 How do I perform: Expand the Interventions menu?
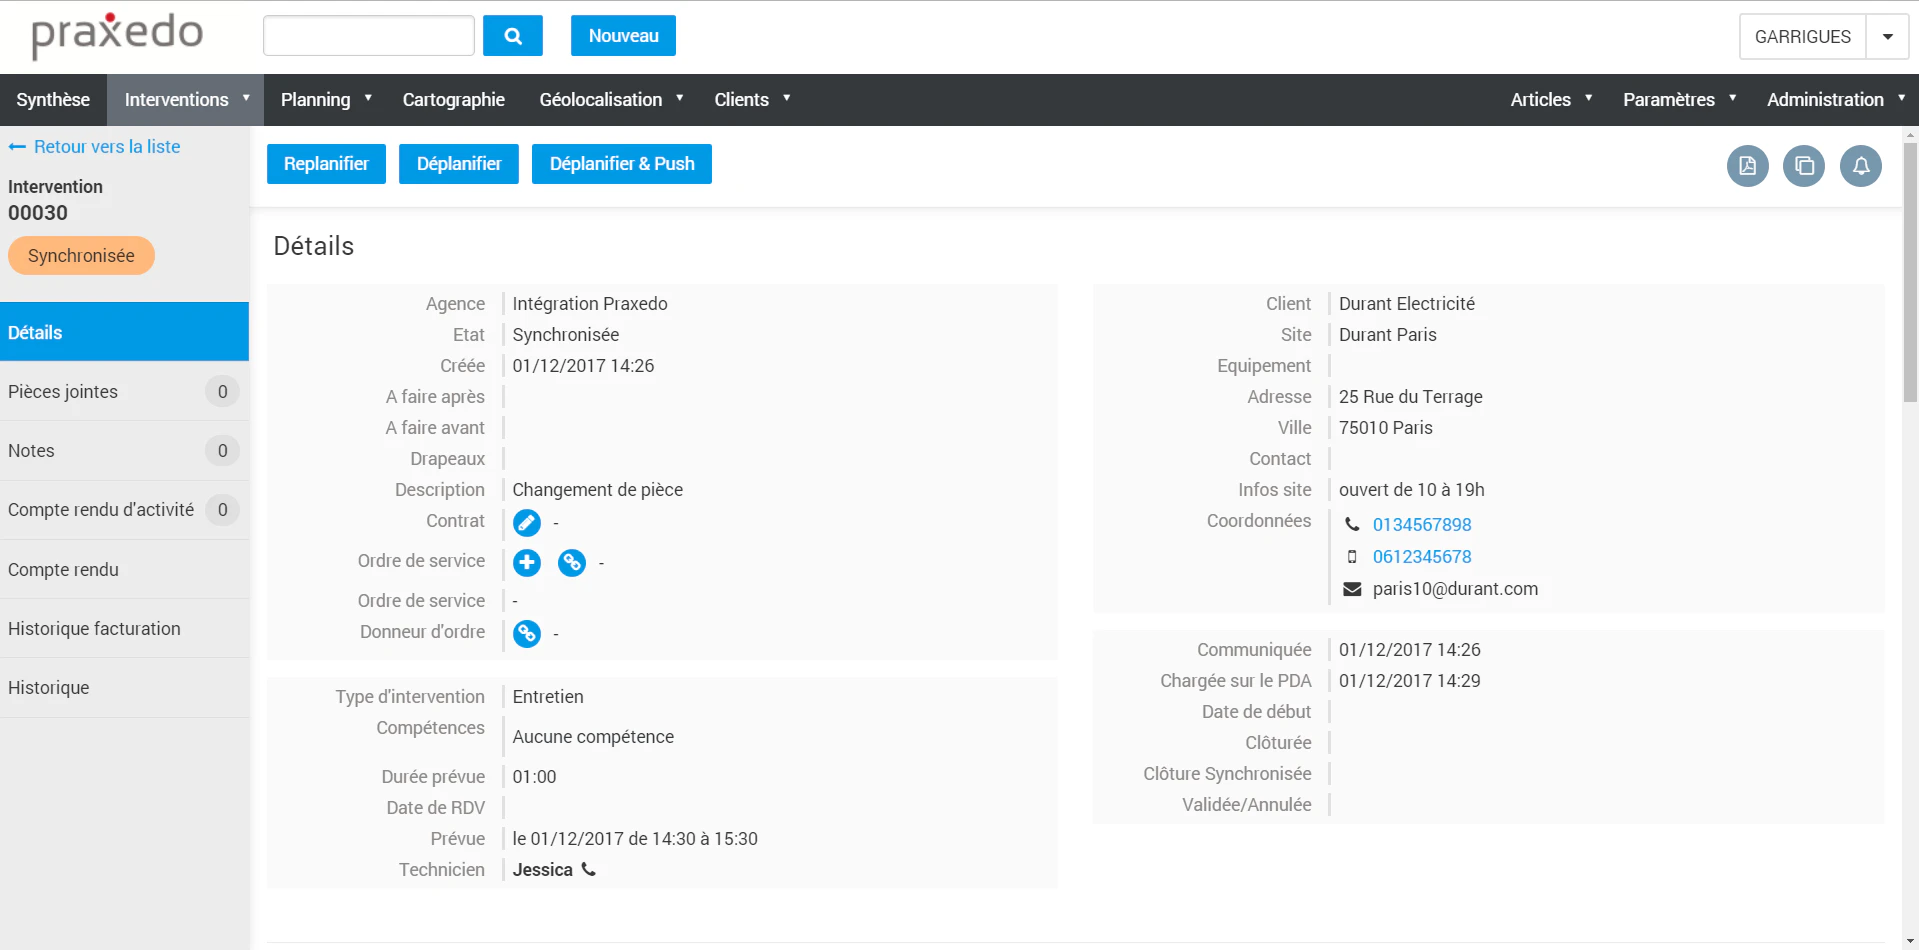click(x=185, y=100)
